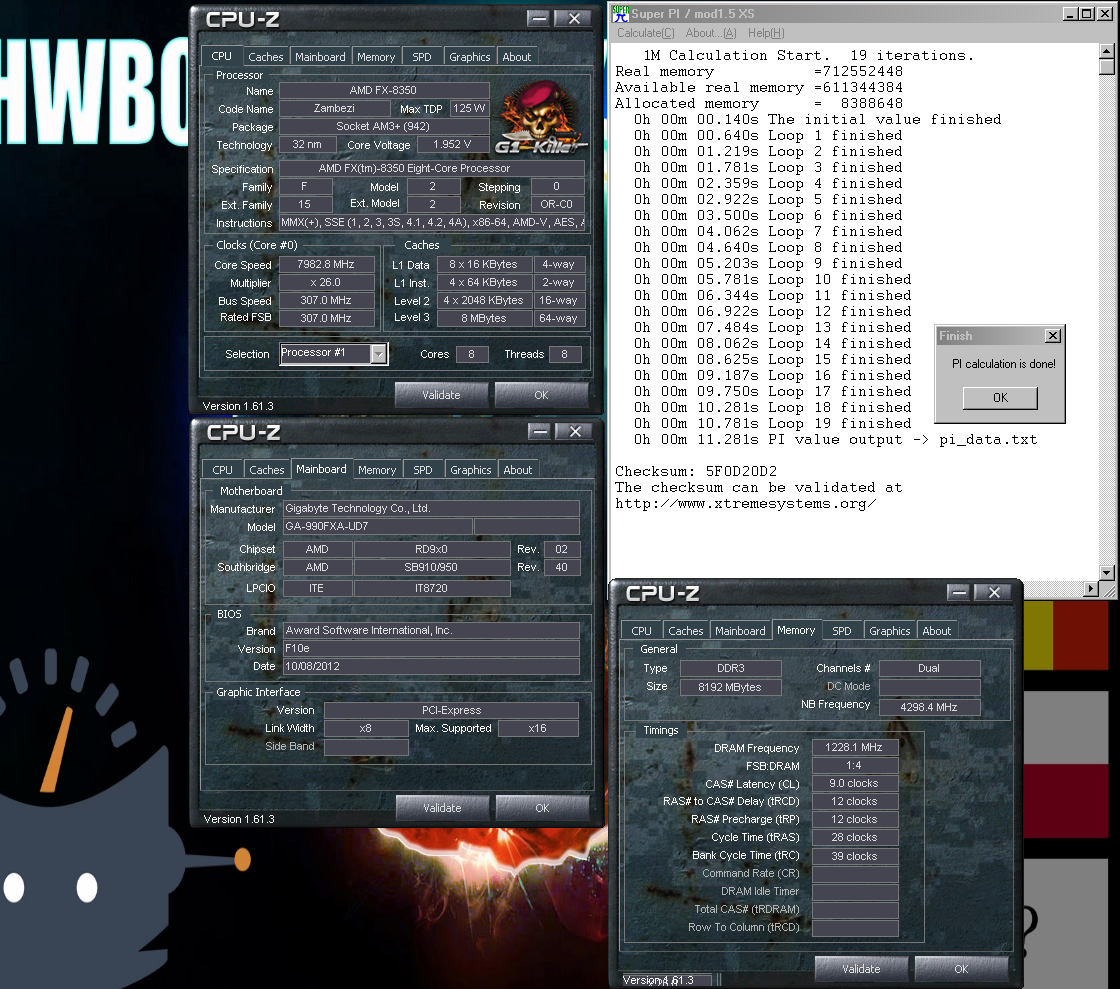Click the CAS# Latency value '9.0 clocks'
Screen dimensions: 1120x989
[854, 783]
